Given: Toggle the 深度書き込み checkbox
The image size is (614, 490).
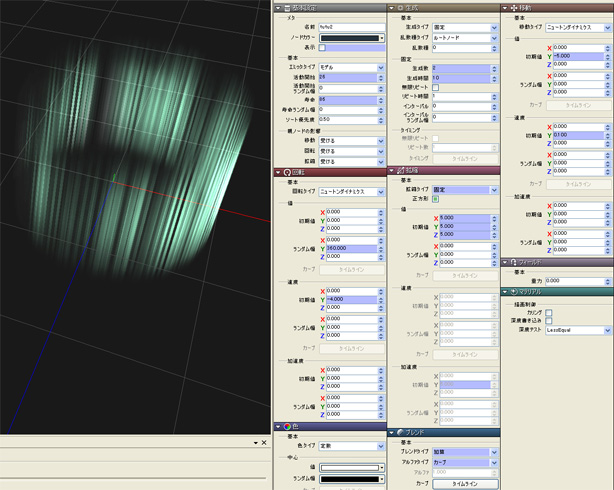Looking at the screenshot, I should pyautogui.click(x=549, y=321).
